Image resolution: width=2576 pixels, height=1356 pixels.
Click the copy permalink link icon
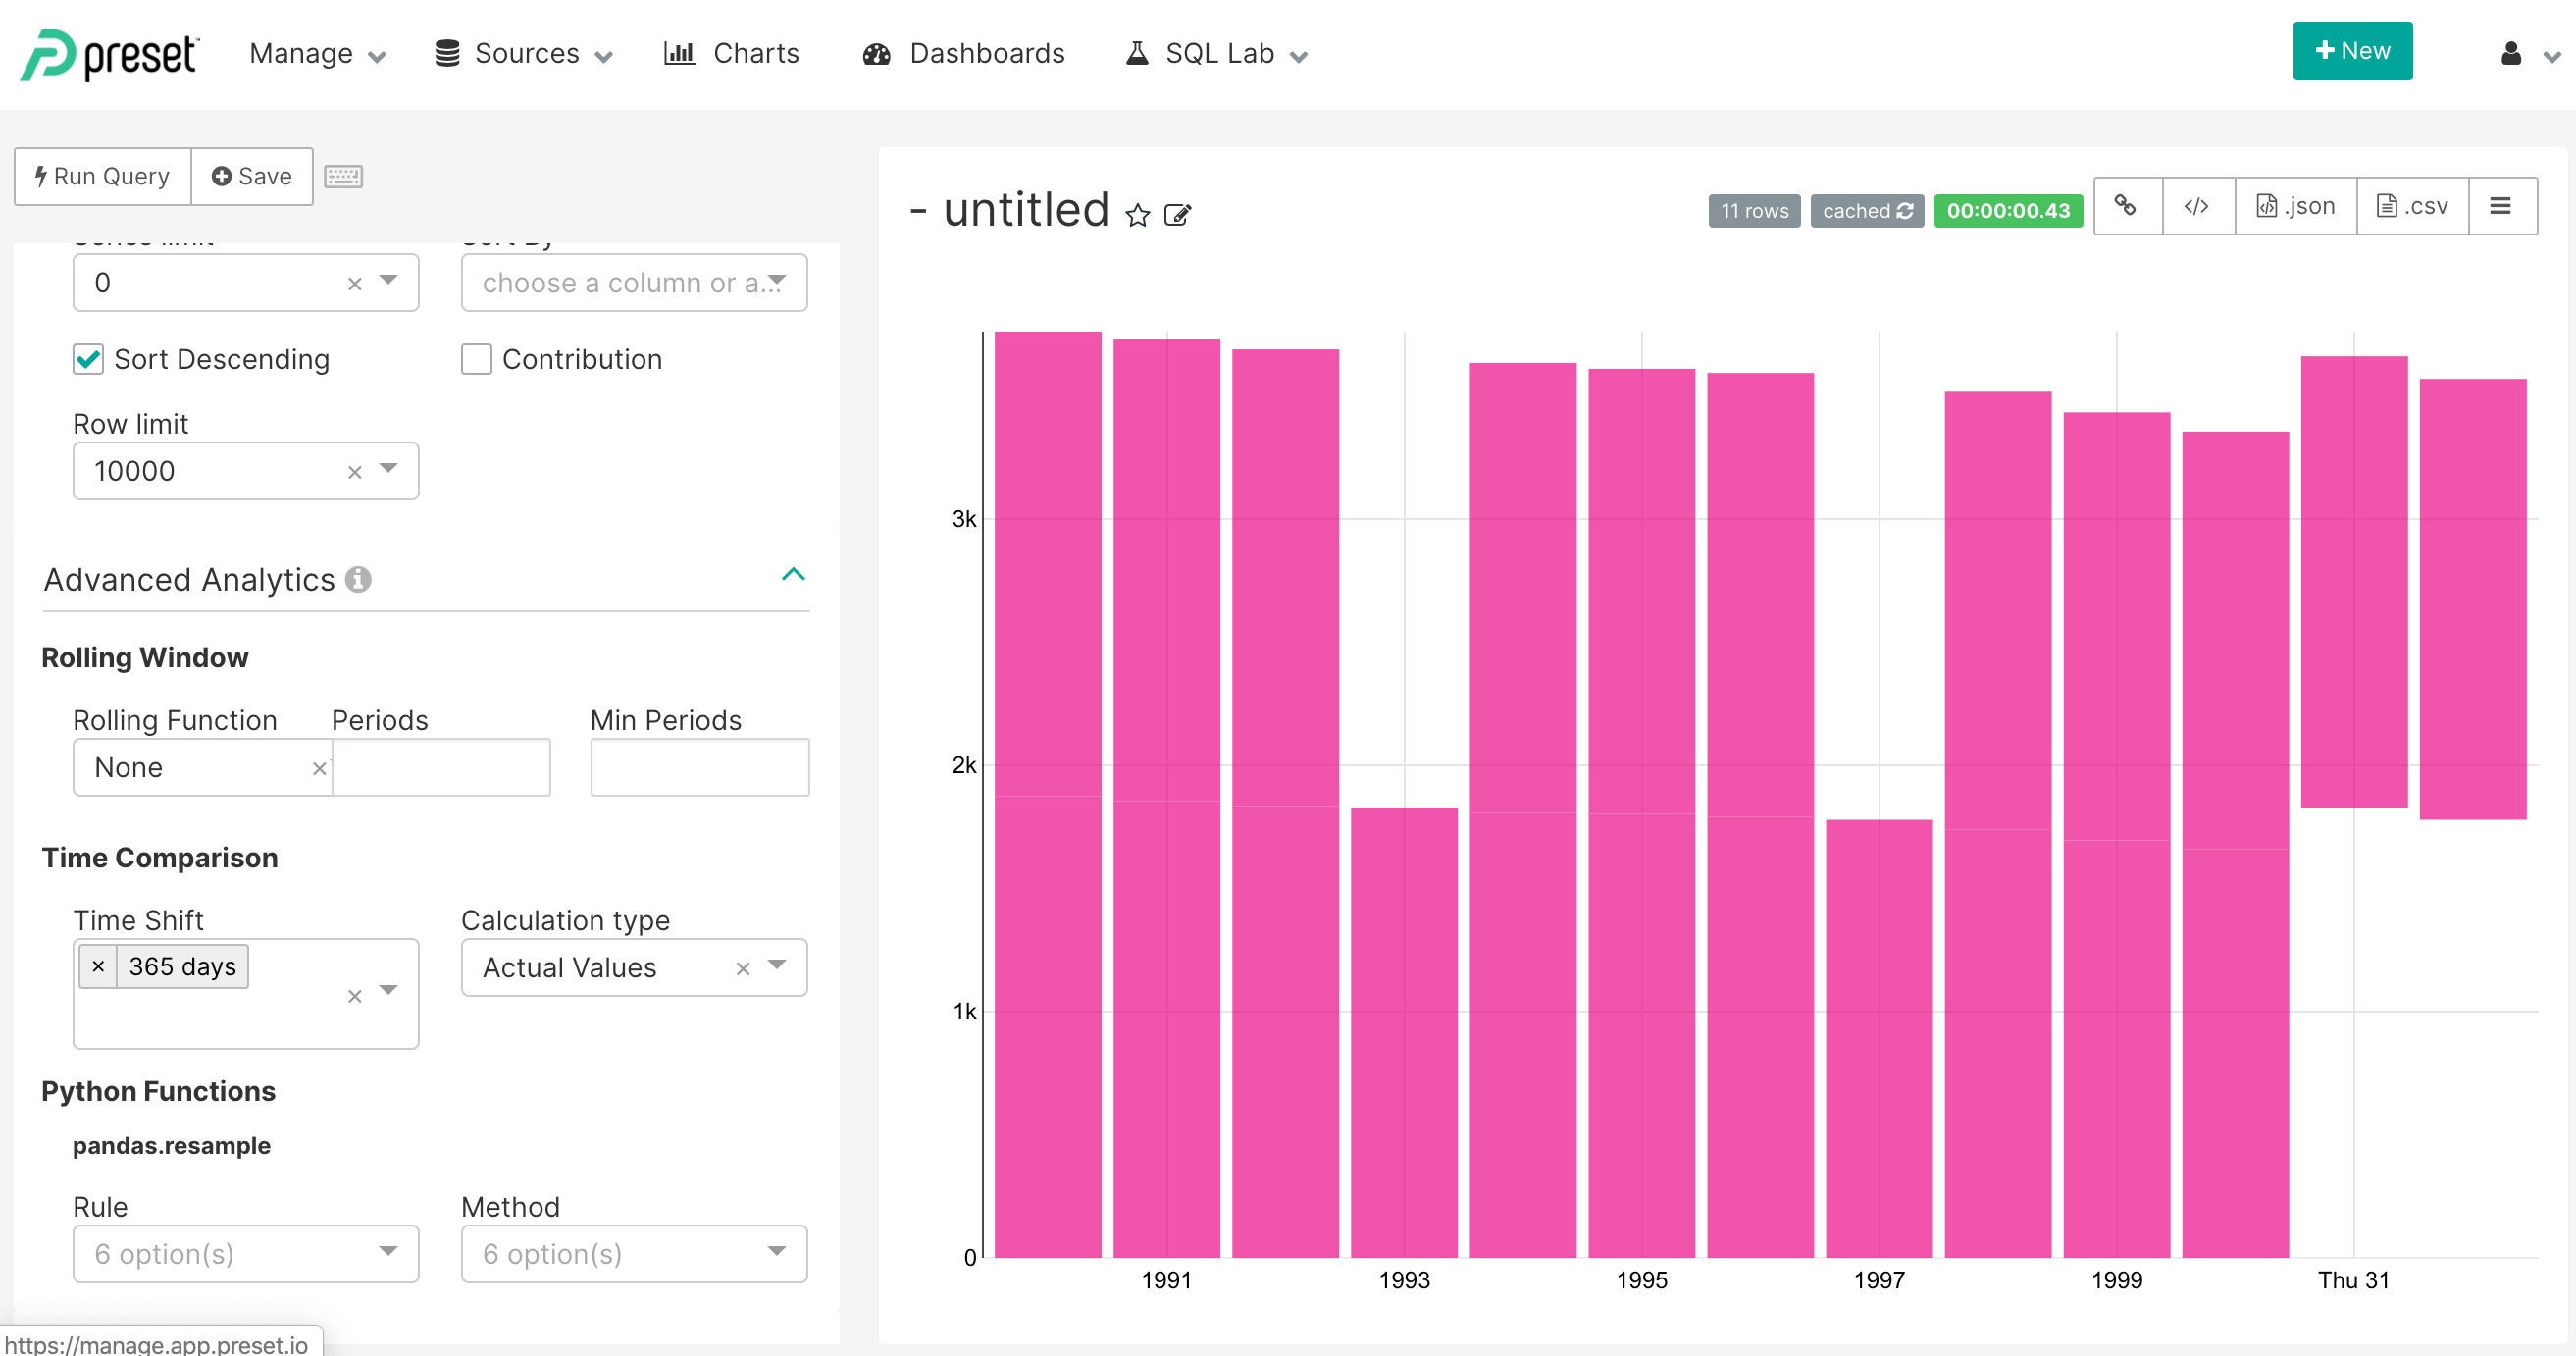click(x=2126, y=206)
